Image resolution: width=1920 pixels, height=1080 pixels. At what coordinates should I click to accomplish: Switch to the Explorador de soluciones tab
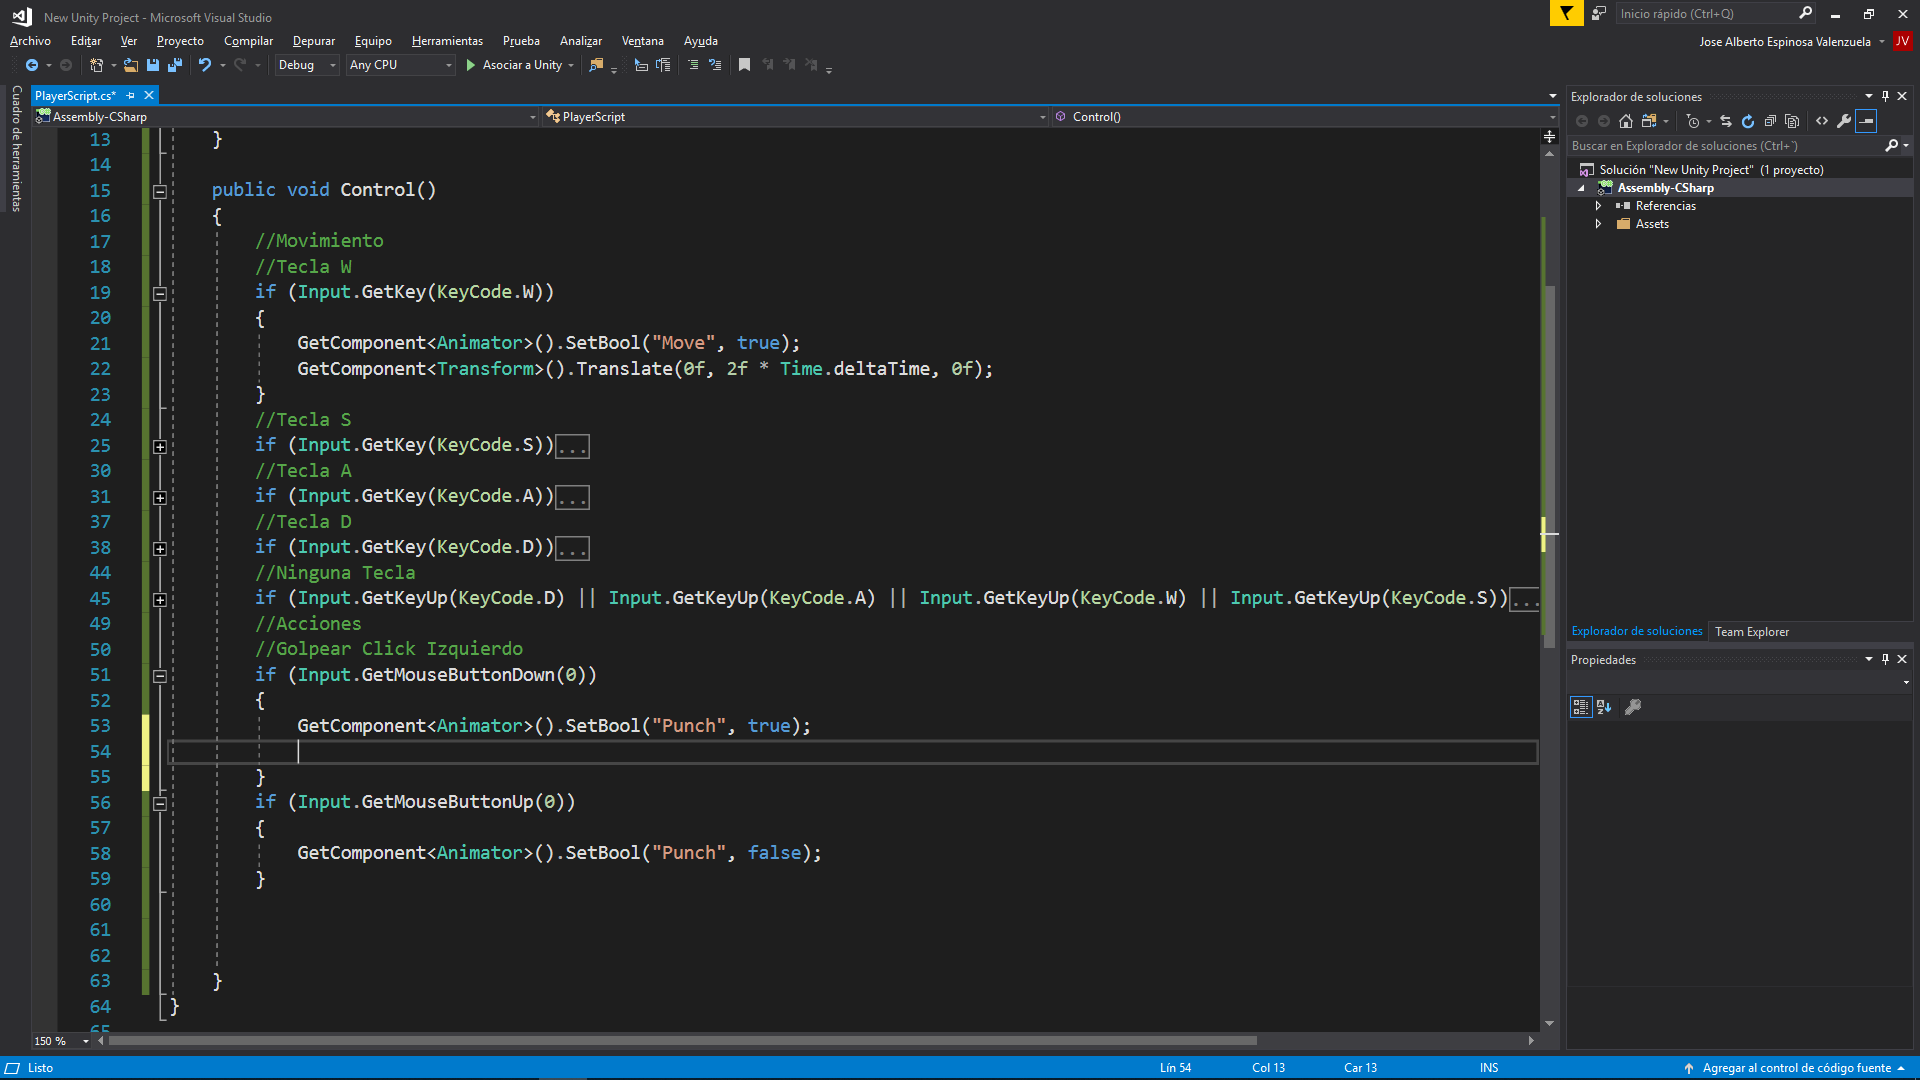[x=1637, y=631]
